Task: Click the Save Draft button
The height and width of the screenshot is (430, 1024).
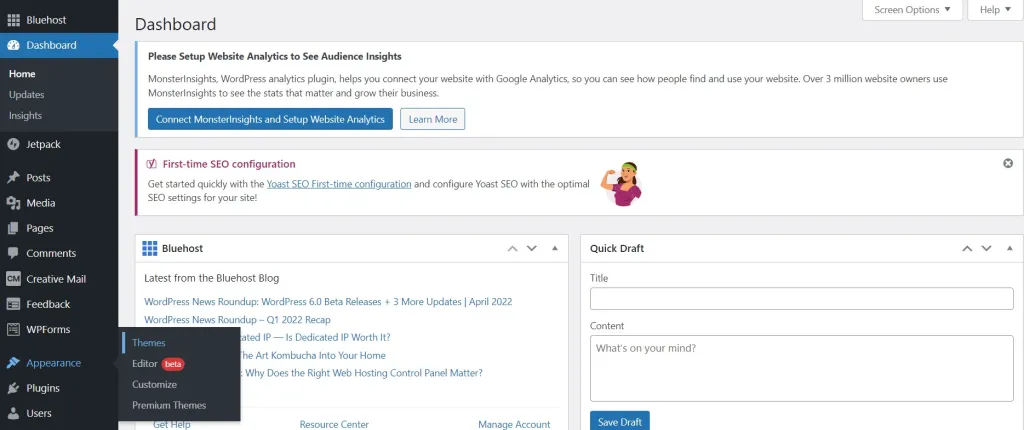Action: (x=620, y=421)
